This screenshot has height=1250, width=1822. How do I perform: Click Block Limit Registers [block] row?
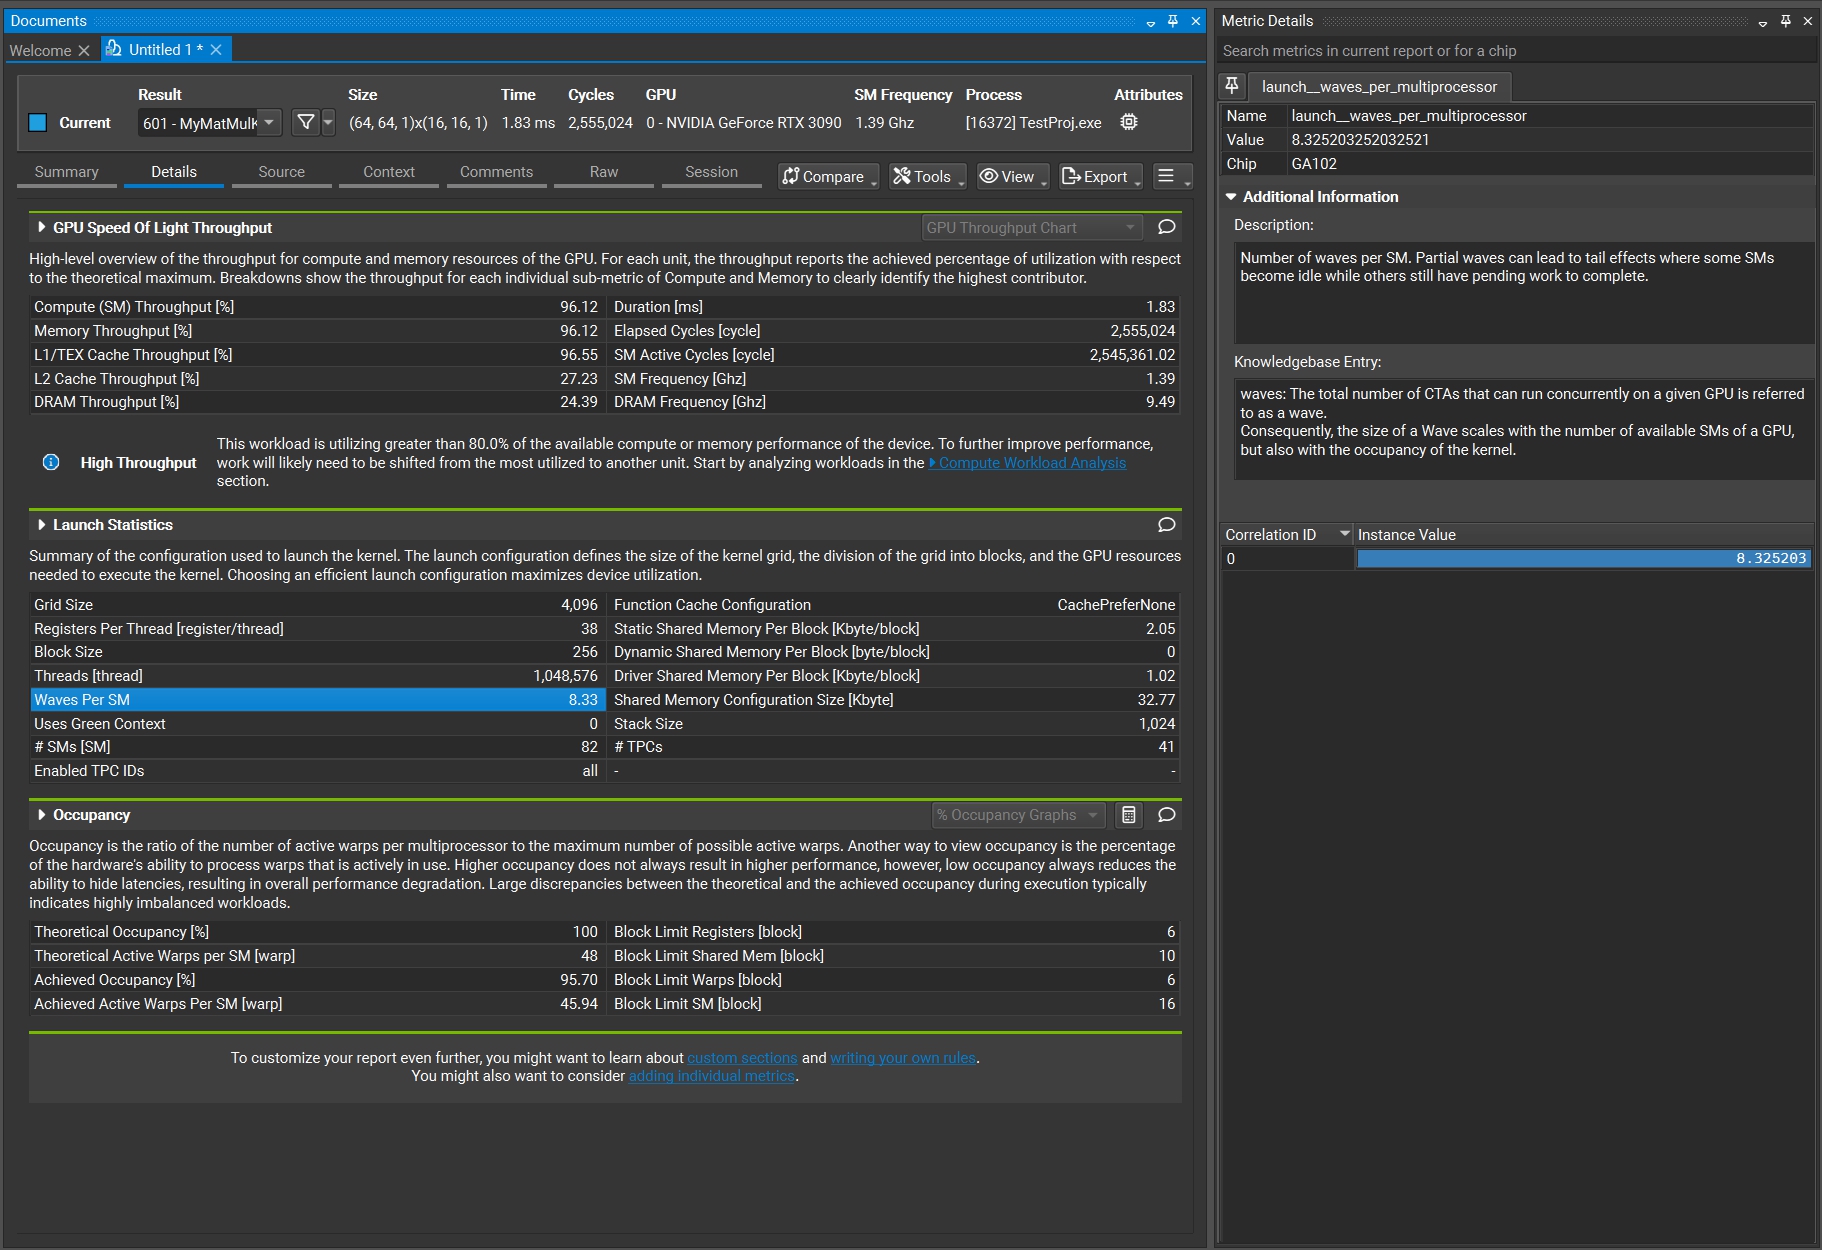[x=894, y=932]
